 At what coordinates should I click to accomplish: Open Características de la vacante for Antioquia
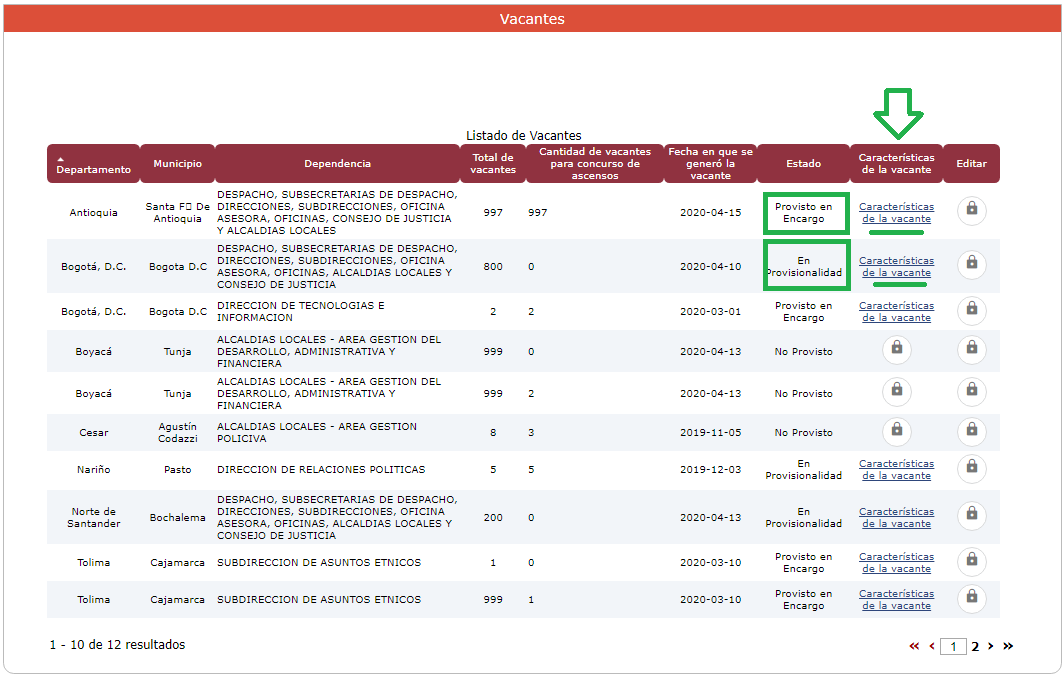[x=896, y=212]
